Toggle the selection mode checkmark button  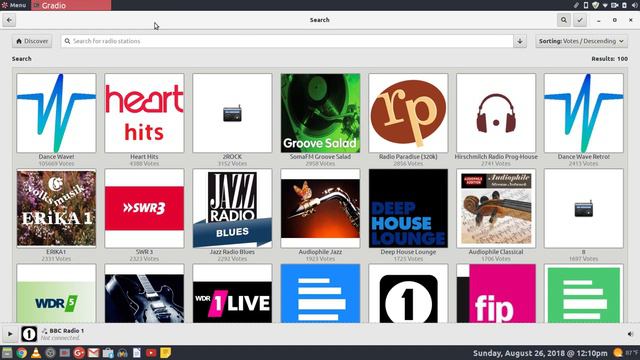coord(580,20)
